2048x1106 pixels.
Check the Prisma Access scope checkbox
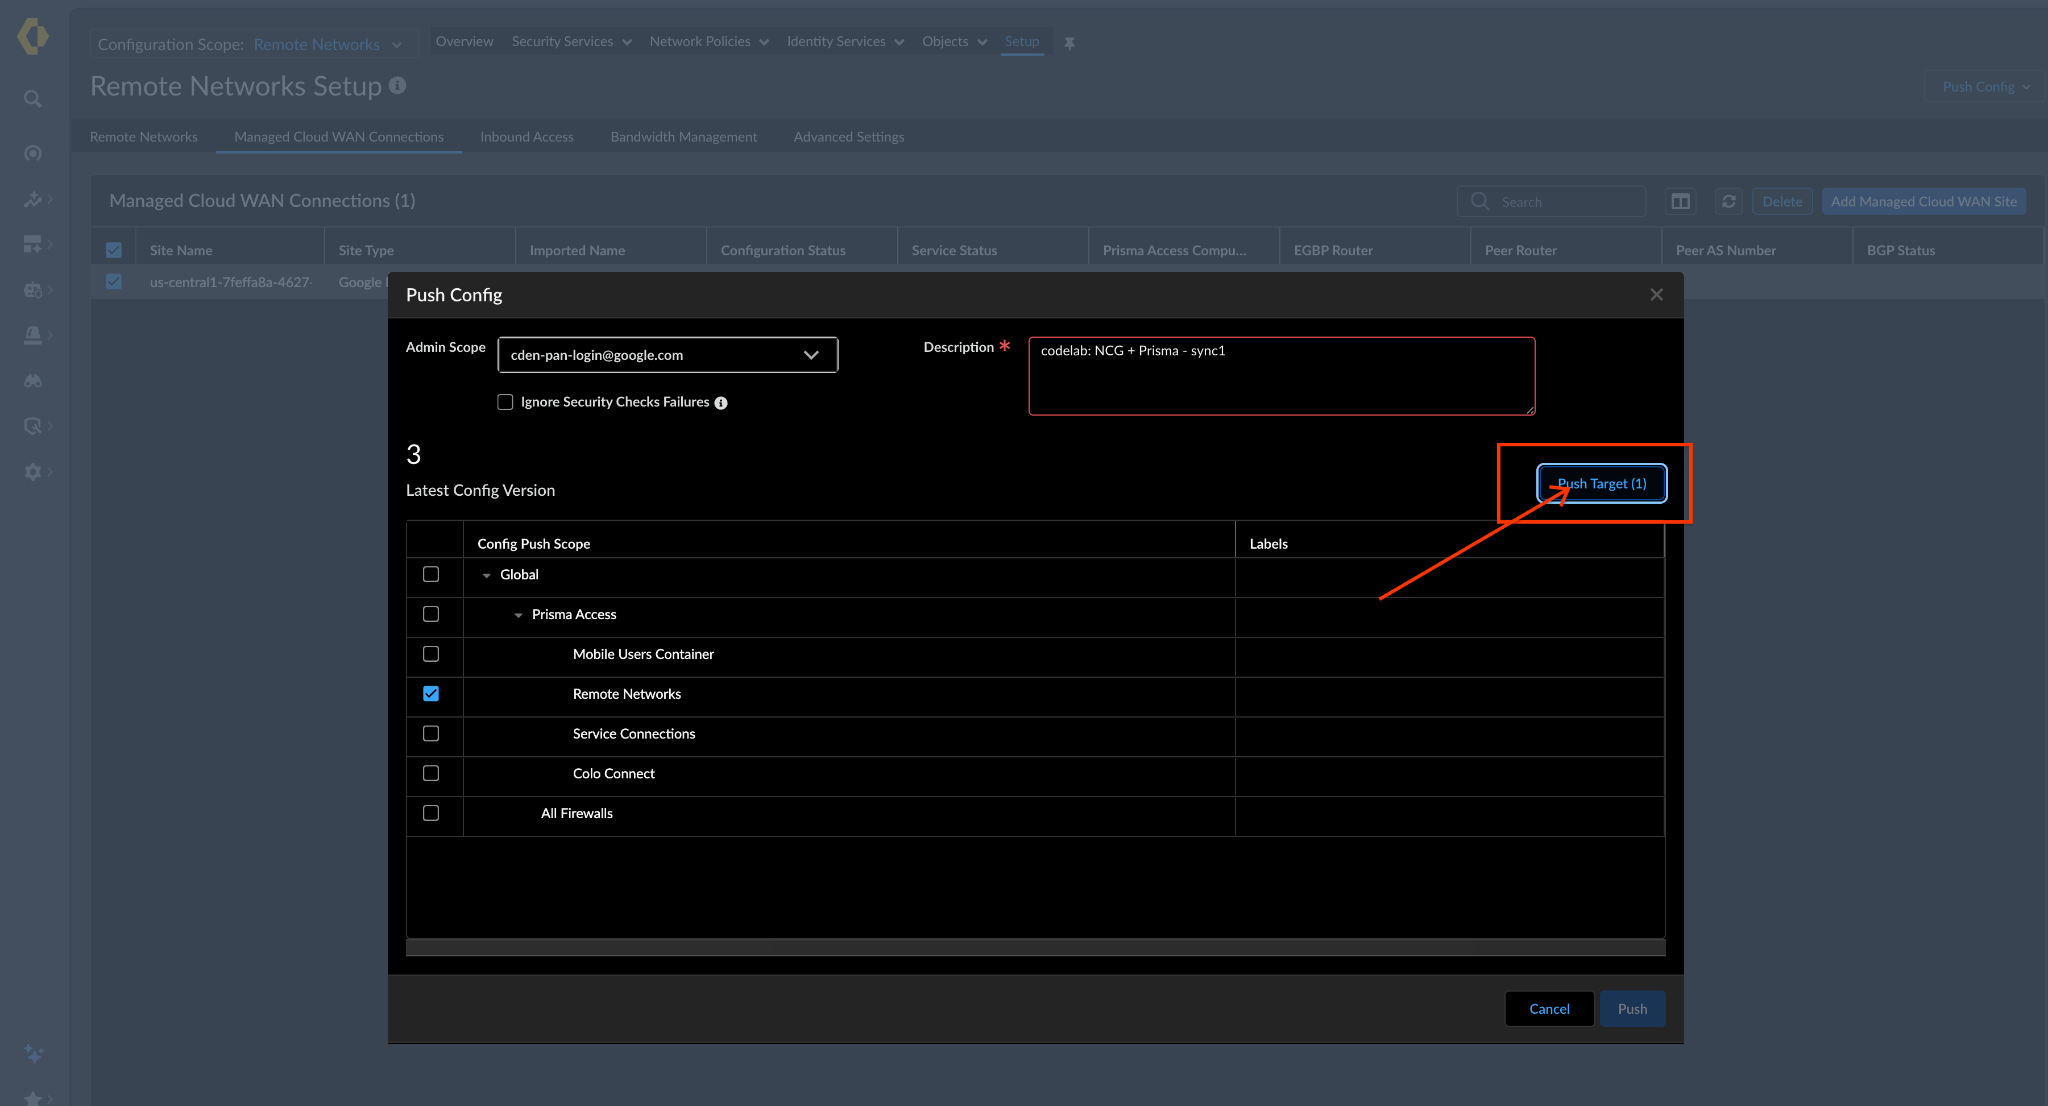(x=431, y=614)
